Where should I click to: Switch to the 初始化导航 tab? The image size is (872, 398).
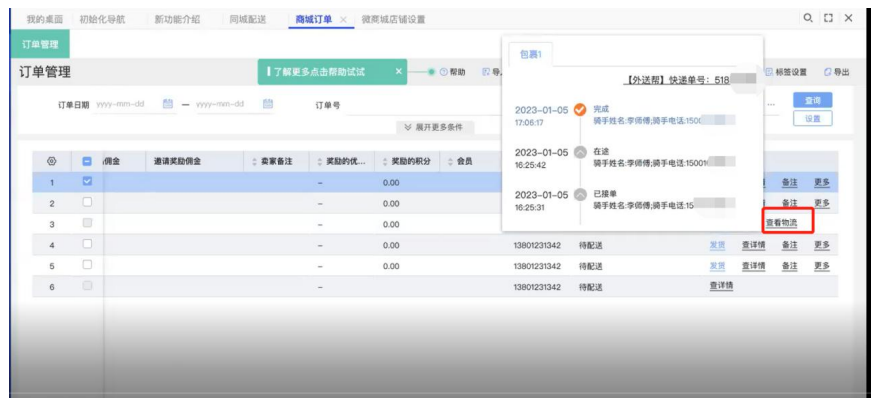[x=102, y=19]
